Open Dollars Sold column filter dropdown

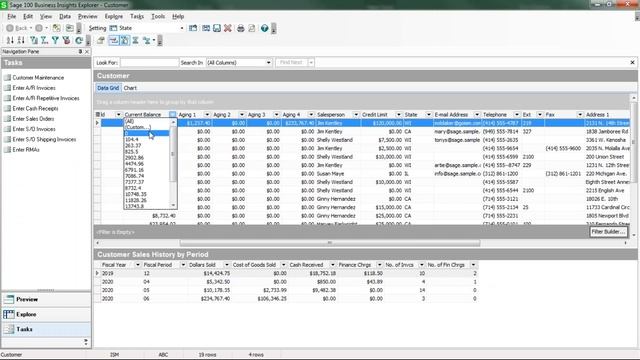(227, 265)
